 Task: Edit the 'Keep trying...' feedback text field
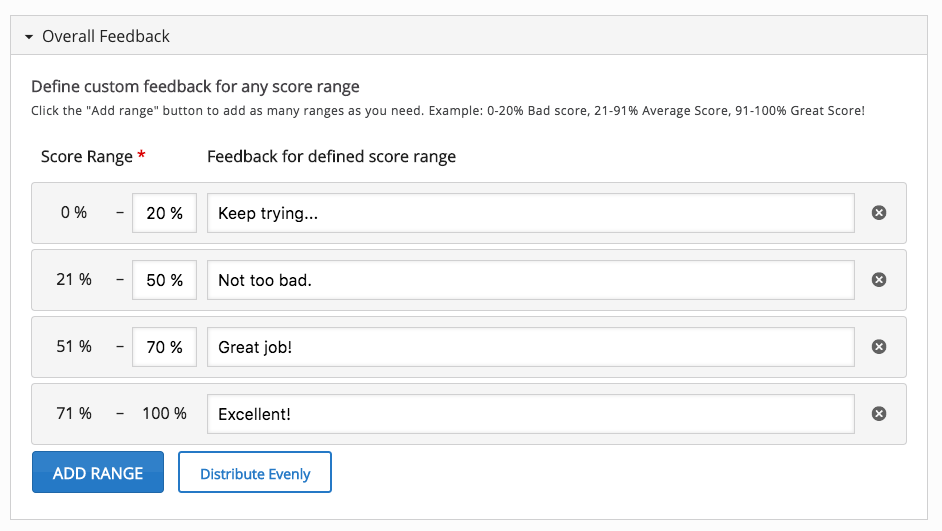[530, 213]
